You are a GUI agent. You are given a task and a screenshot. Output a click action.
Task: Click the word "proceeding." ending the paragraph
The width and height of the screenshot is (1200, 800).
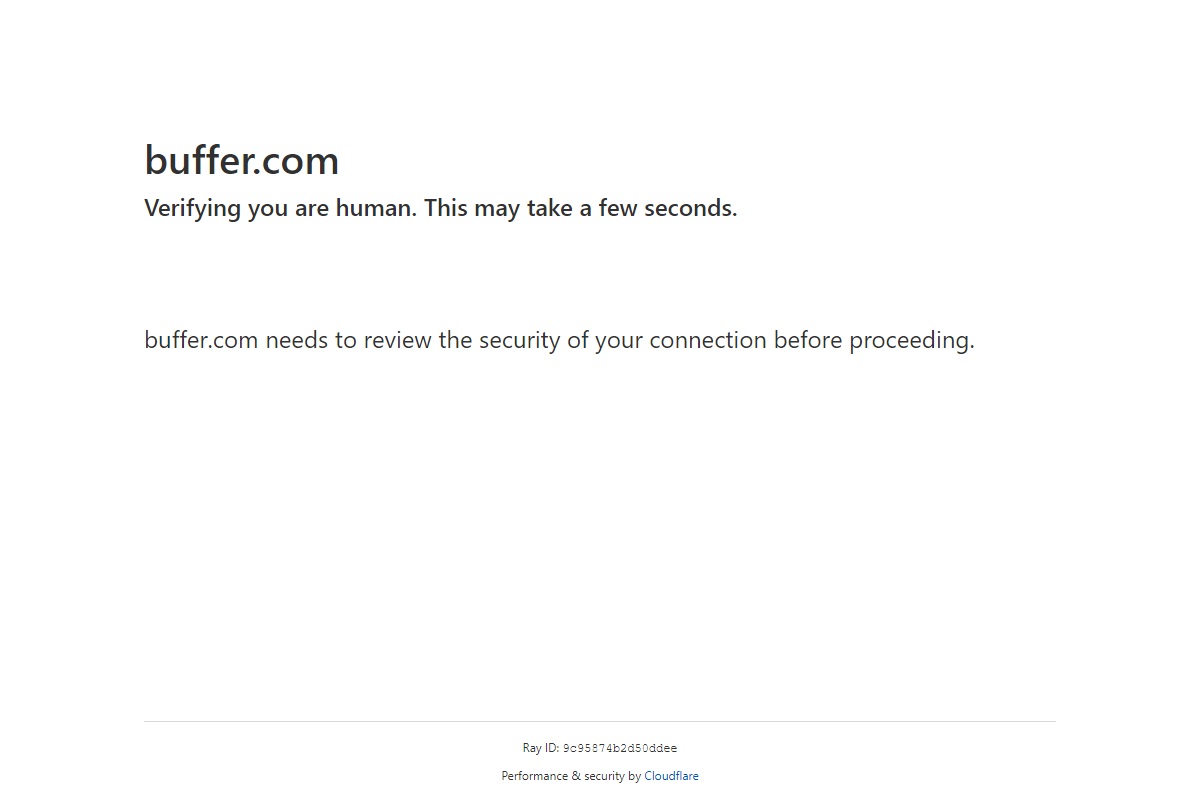tap(911, 341)
